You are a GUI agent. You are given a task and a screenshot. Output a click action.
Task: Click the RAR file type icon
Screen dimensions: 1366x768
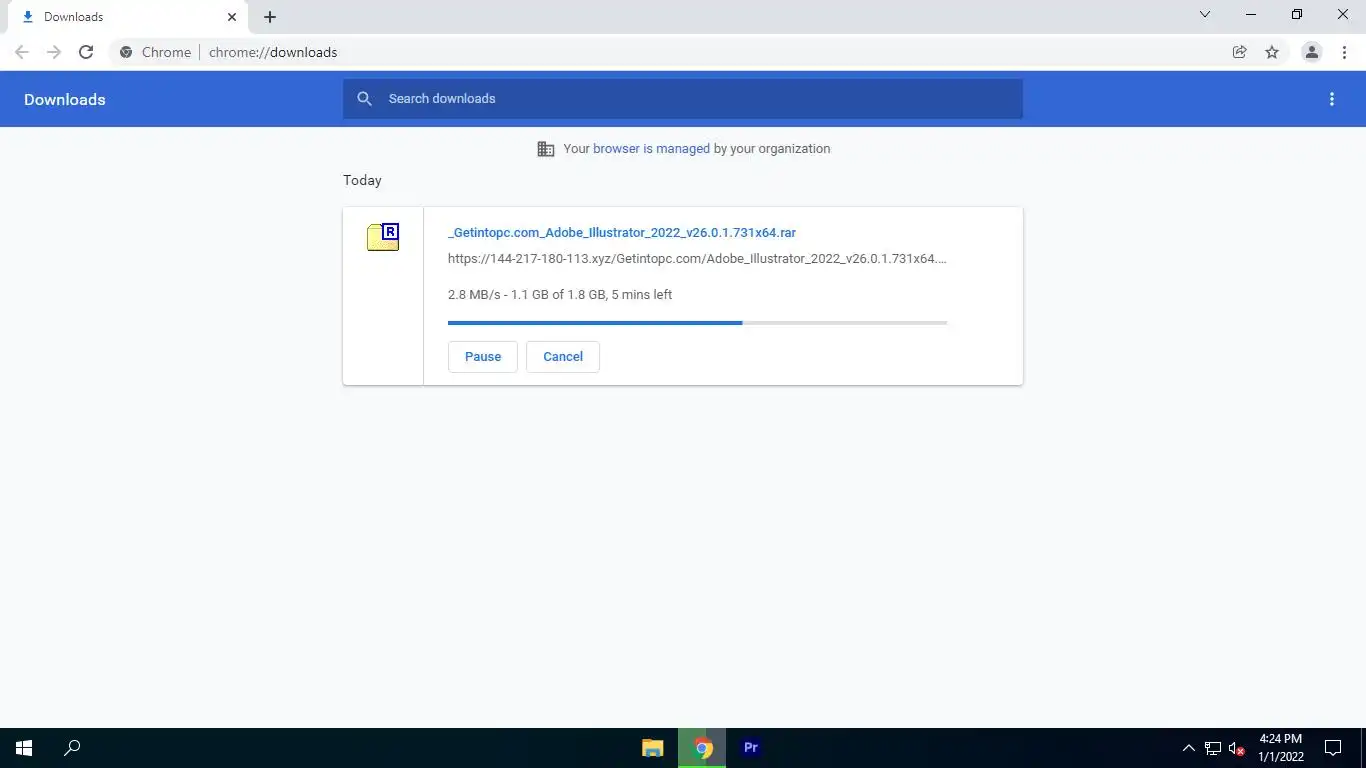pyautogui.click(x=383, y=236)
